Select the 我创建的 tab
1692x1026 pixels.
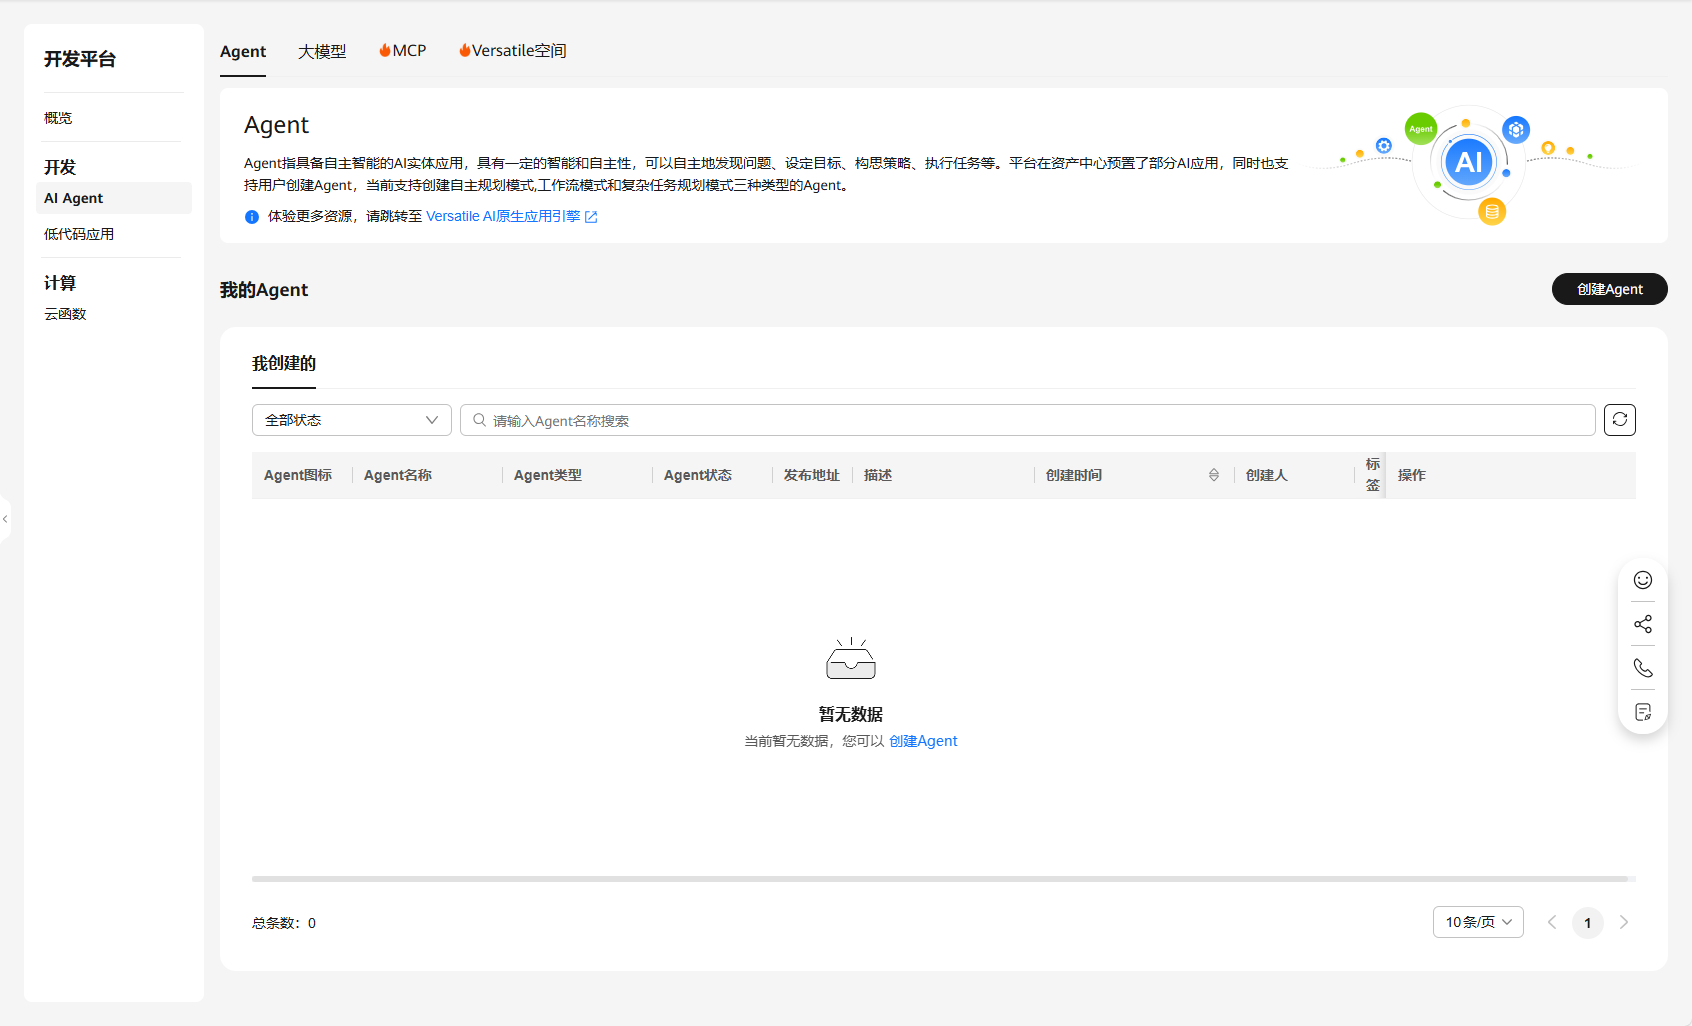(284, 363)
